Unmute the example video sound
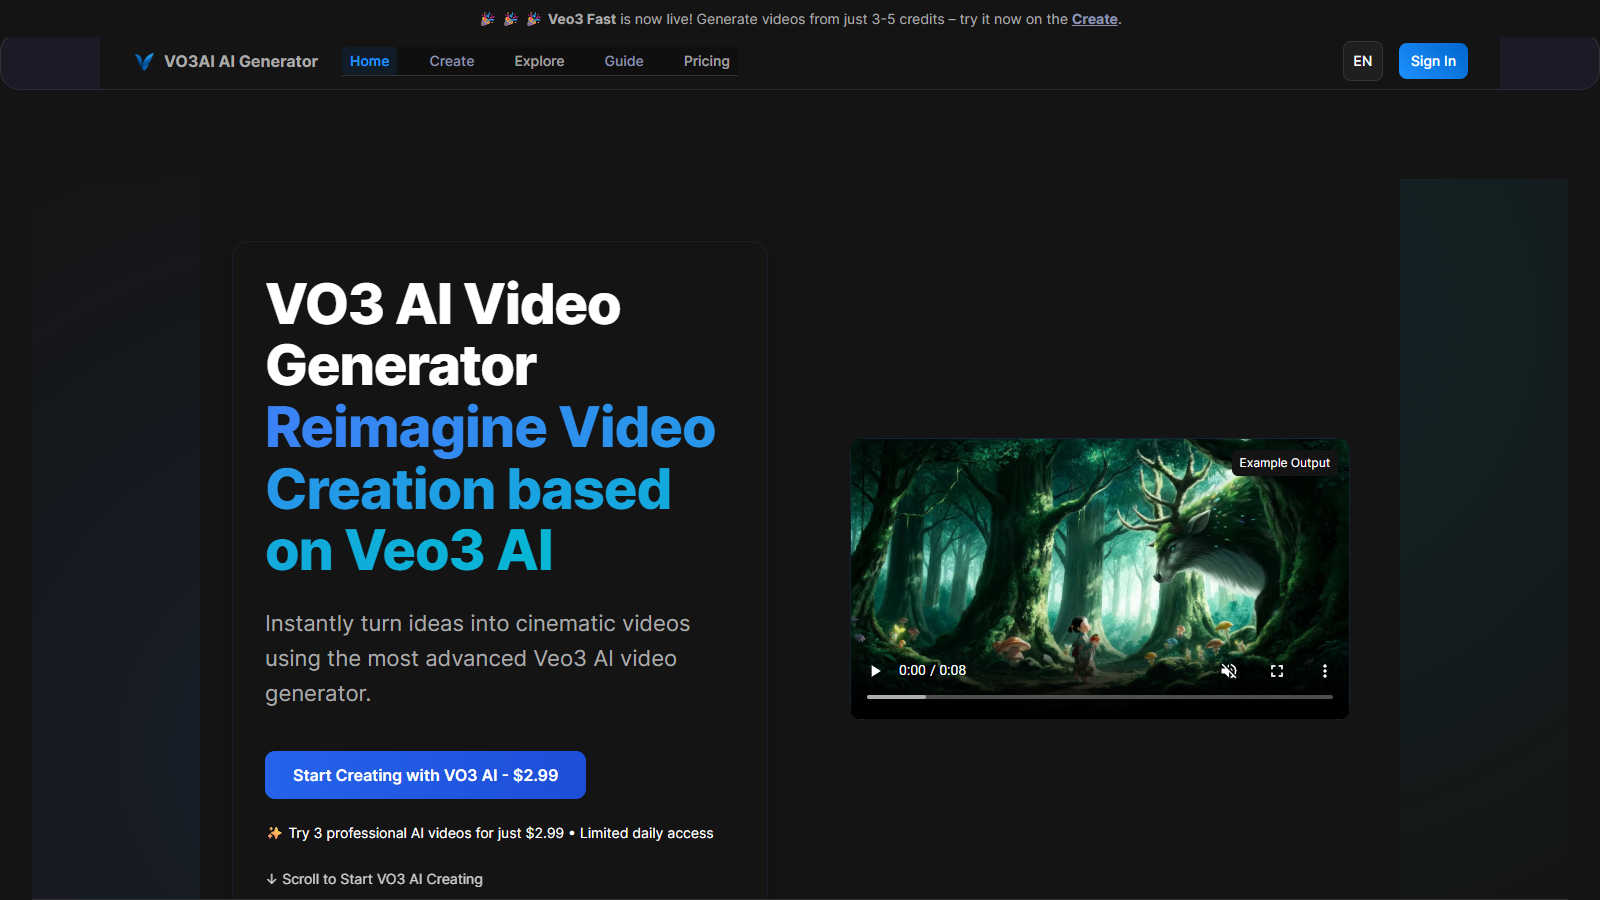 [x=1229, y=671]
